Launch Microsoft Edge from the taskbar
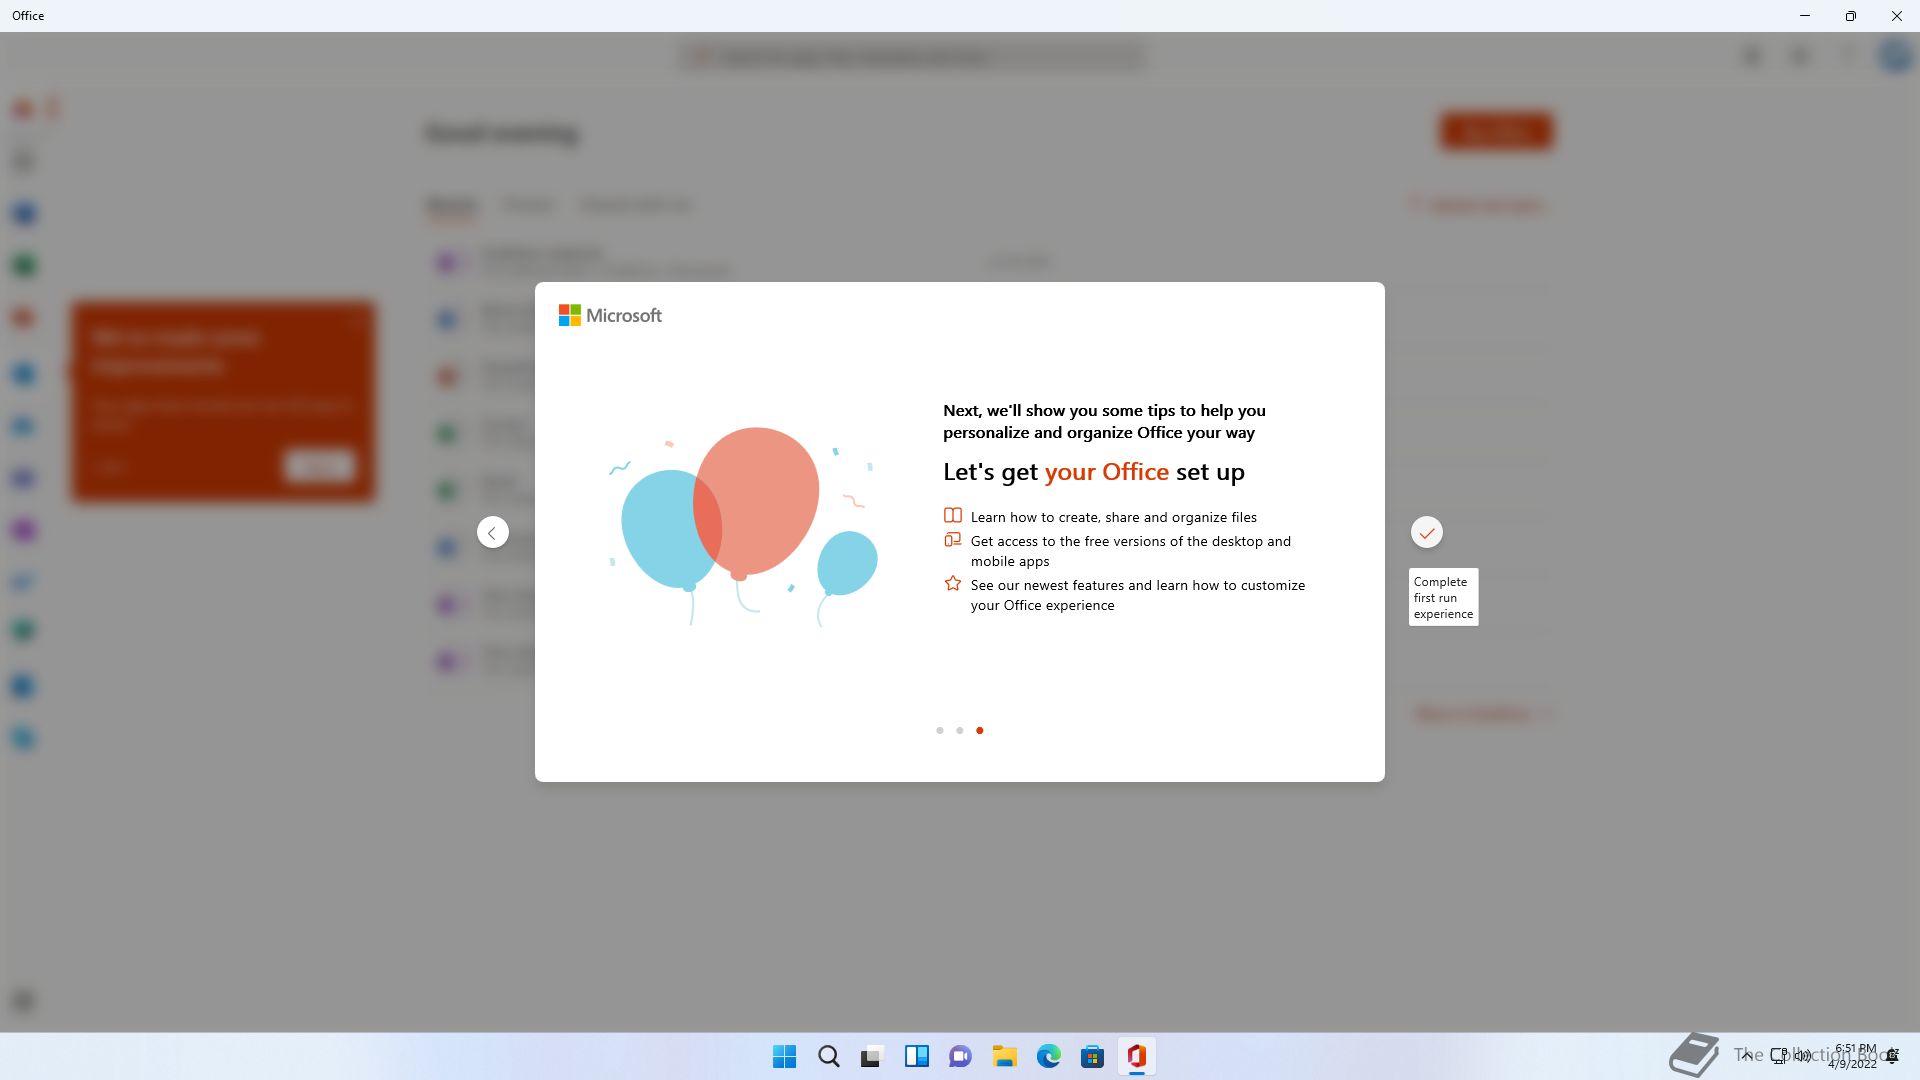 pyautogui.click(x=1049, y=1056)
